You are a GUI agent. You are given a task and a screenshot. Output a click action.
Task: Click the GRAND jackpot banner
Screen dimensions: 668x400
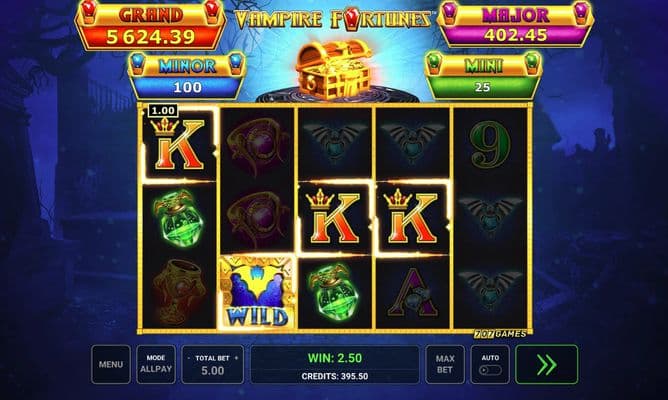tap(150, 26)
